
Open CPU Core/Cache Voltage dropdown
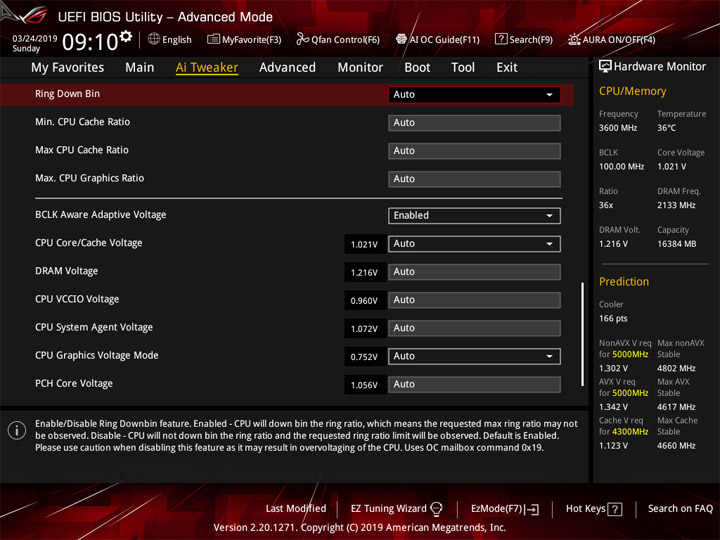click(x=474, y=244)
